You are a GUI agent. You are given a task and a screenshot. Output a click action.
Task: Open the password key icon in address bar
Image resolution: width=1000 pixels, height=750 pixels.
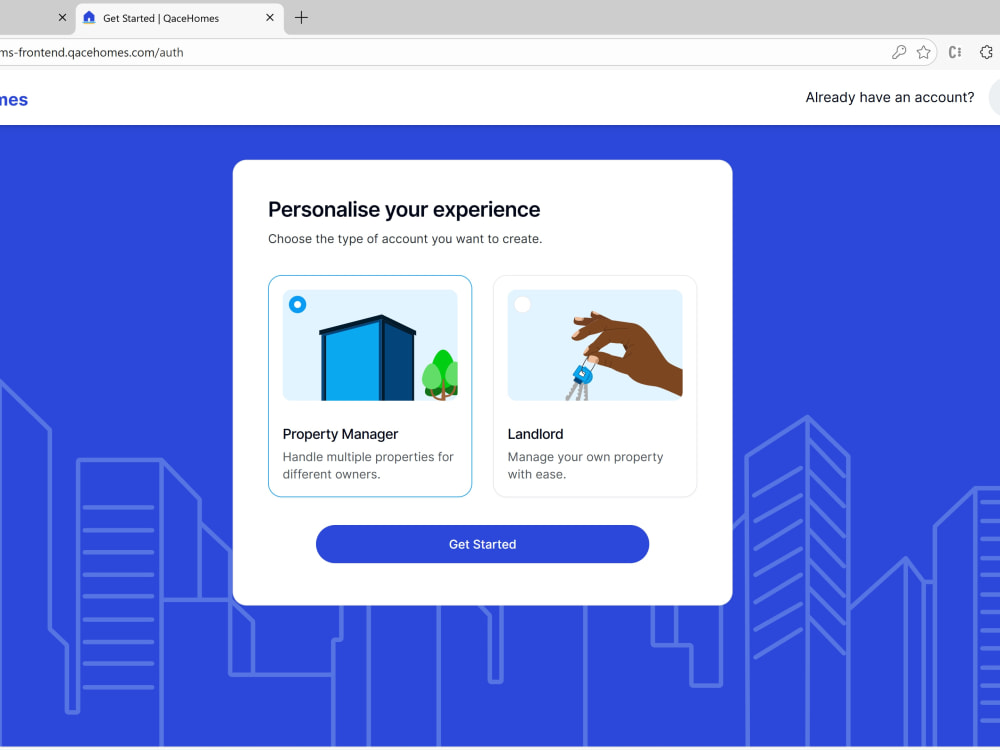[x=899, y=52]
